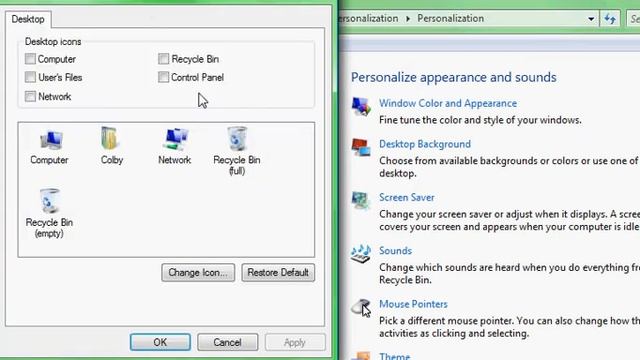Click the refresh button in Personalization address bar
This screenshot has height=360, width=640.
[610, 19]
